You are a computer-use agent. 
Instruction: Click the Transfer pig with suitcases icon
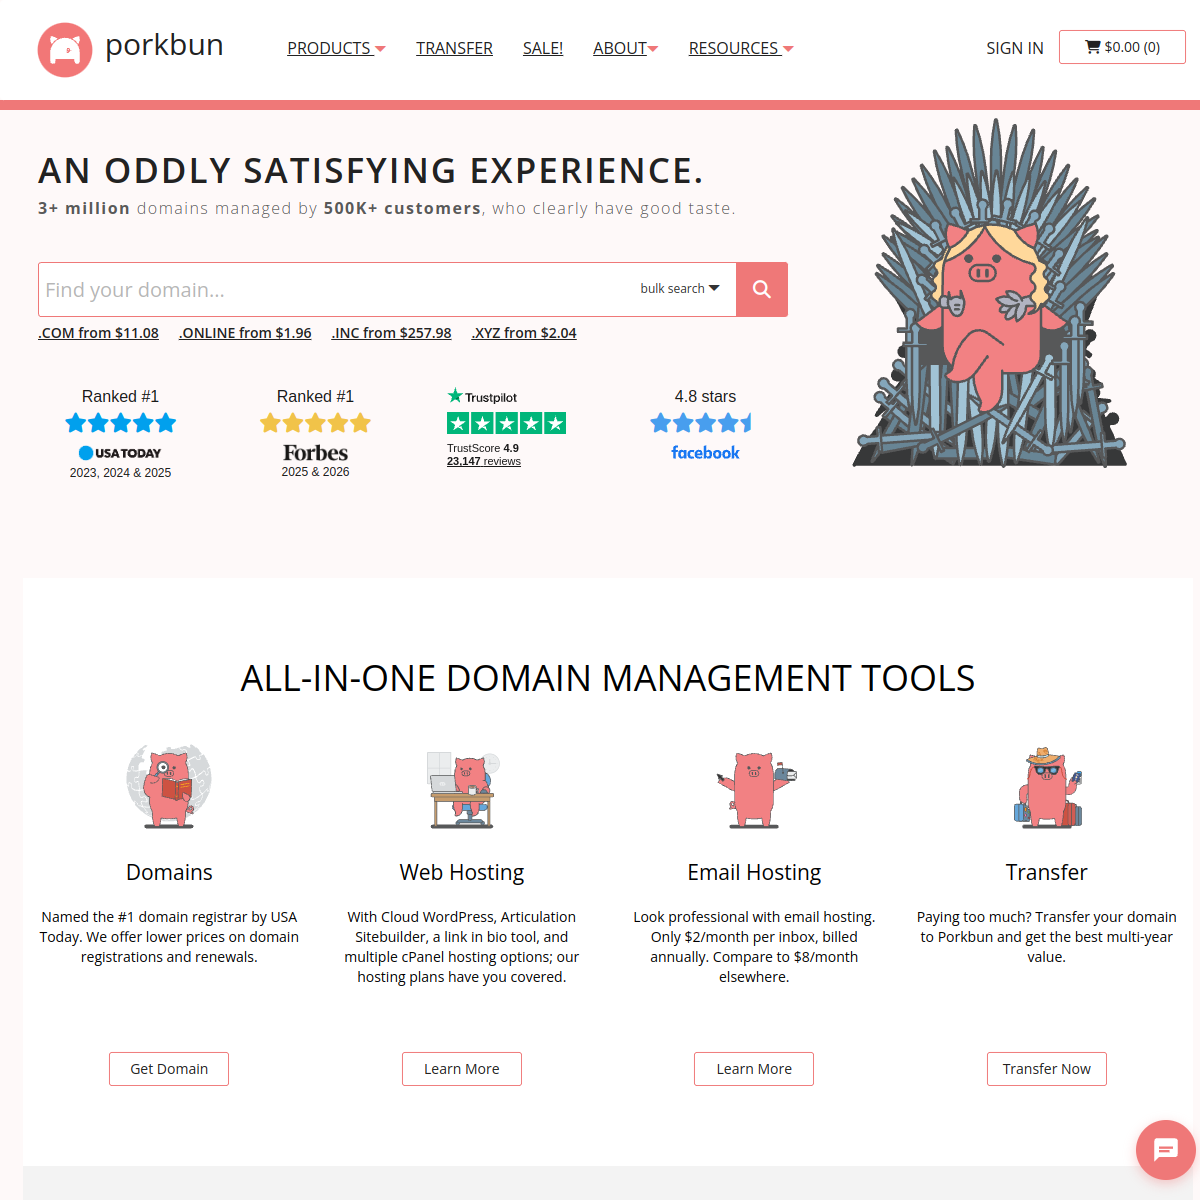[1047, 786]
